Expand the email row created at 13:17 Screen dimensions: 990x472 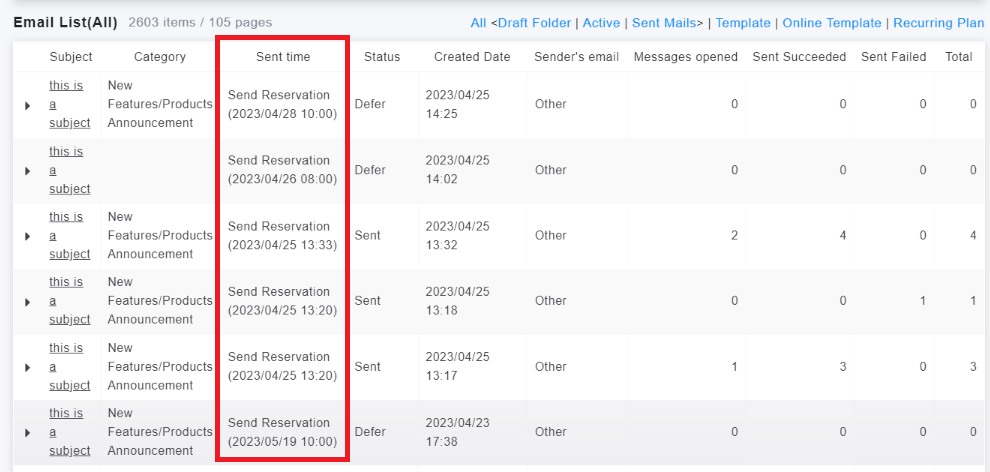click(27, 367)
